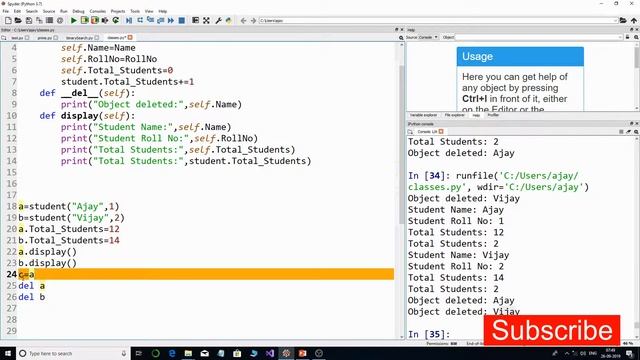
Task: Switch to File explorer tab
Action: [454, 116]
